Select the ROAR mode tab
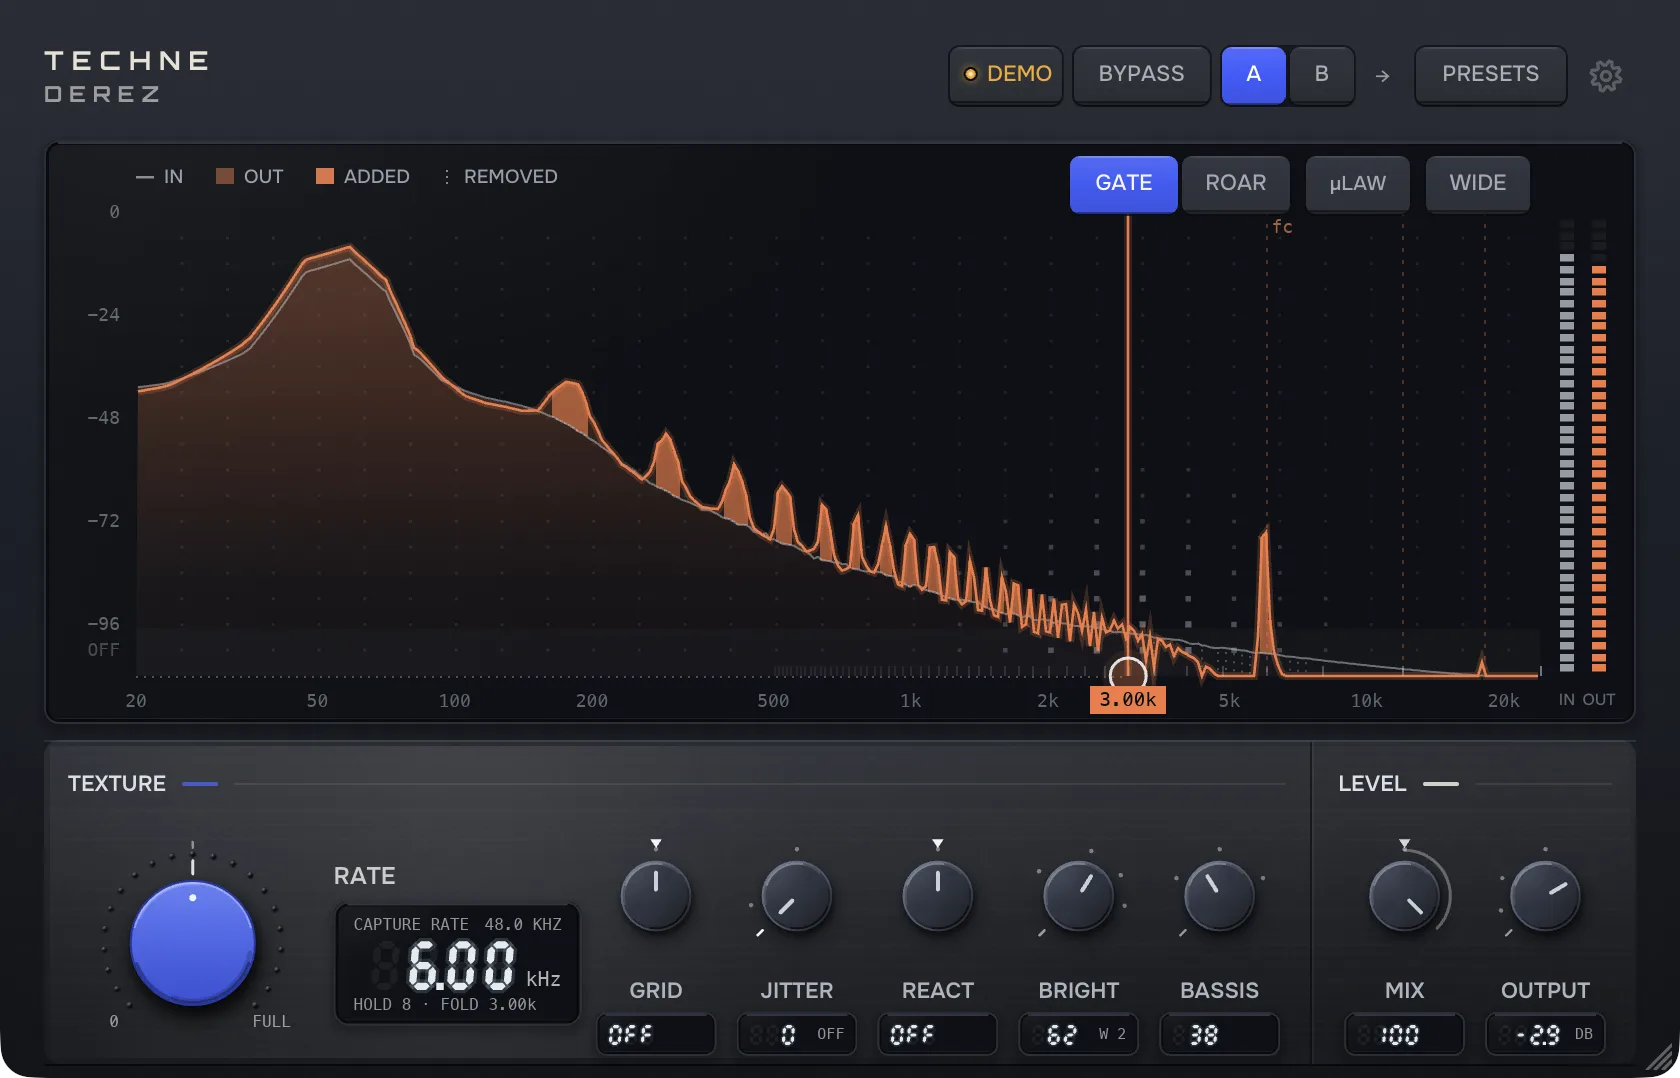Image resolution: width=1680 pixels, height=1078 pixels. tap(1235, 184)
